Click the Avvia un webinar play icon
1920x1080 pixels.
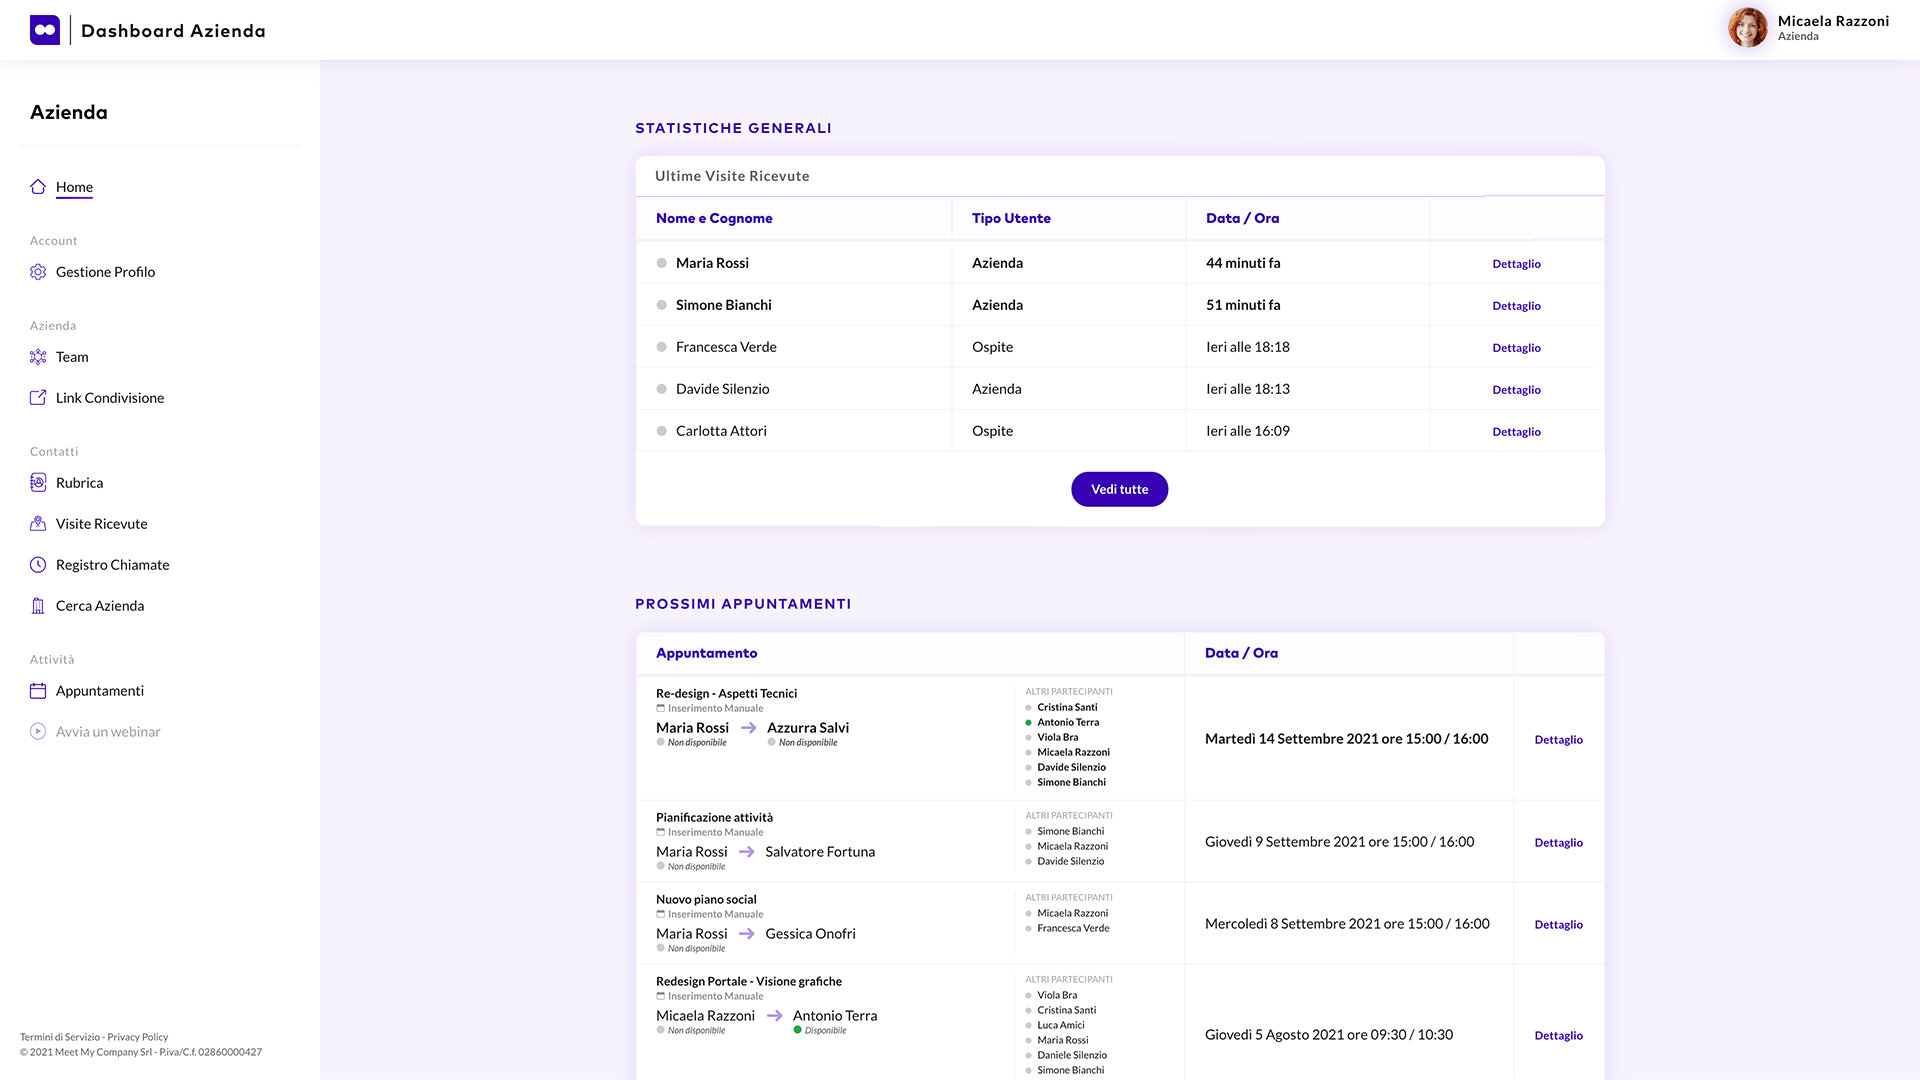38,732
